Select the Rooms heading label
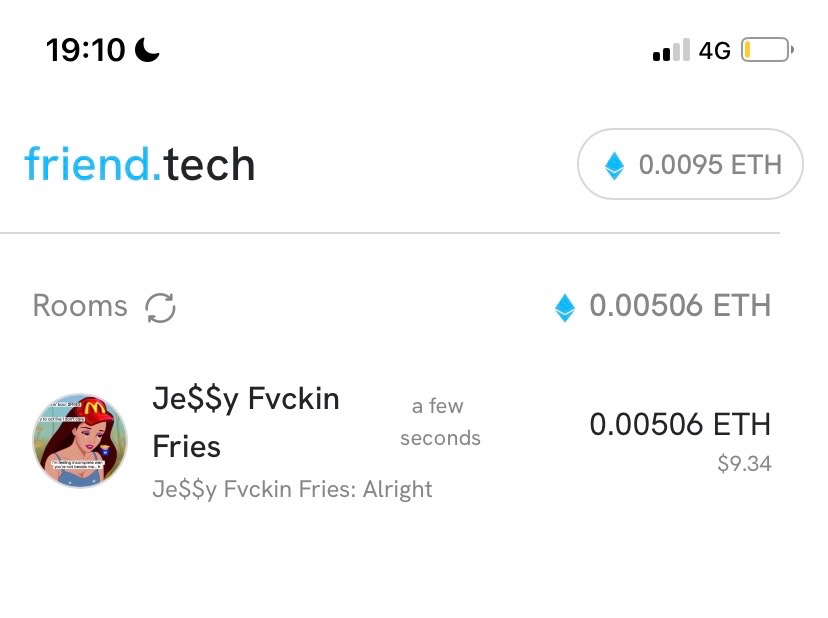The width and height of the screenshot is (828, 618). pos(80,306)
